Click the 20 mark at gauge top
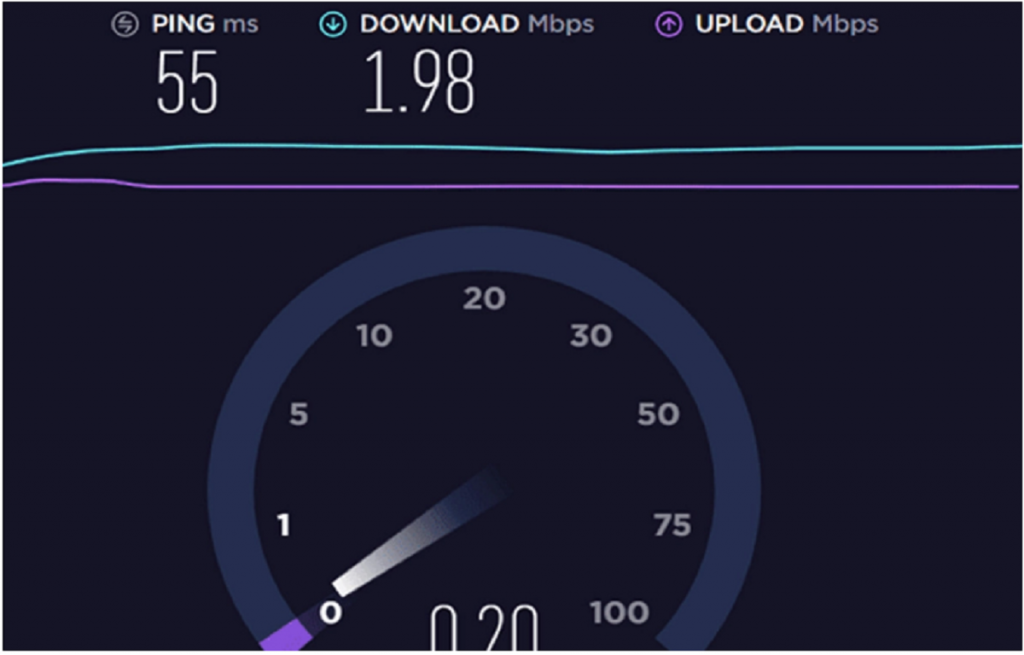The image size is (1024, 655). click(x=485, y=298)
